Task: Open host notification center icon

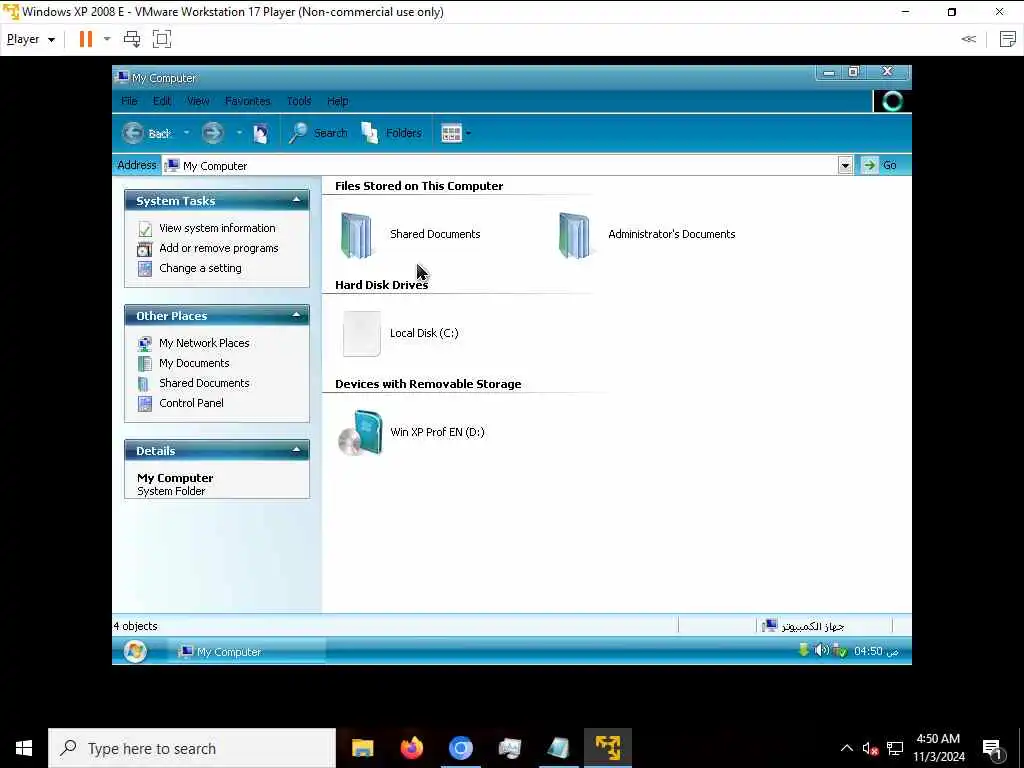Action: click(993, 749)
